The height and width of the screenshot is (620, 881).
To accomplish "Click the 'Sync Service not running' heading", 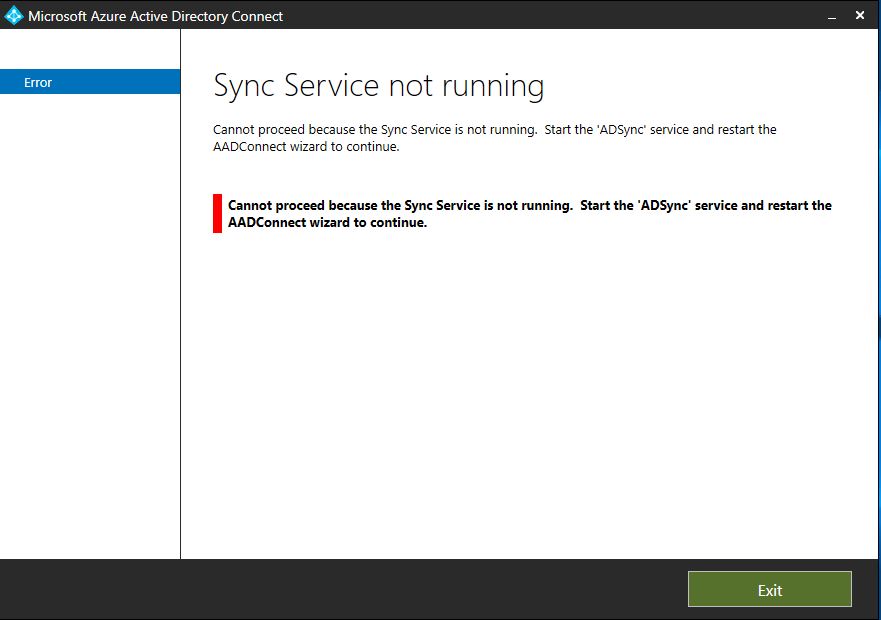I will [x=379, y=86].
